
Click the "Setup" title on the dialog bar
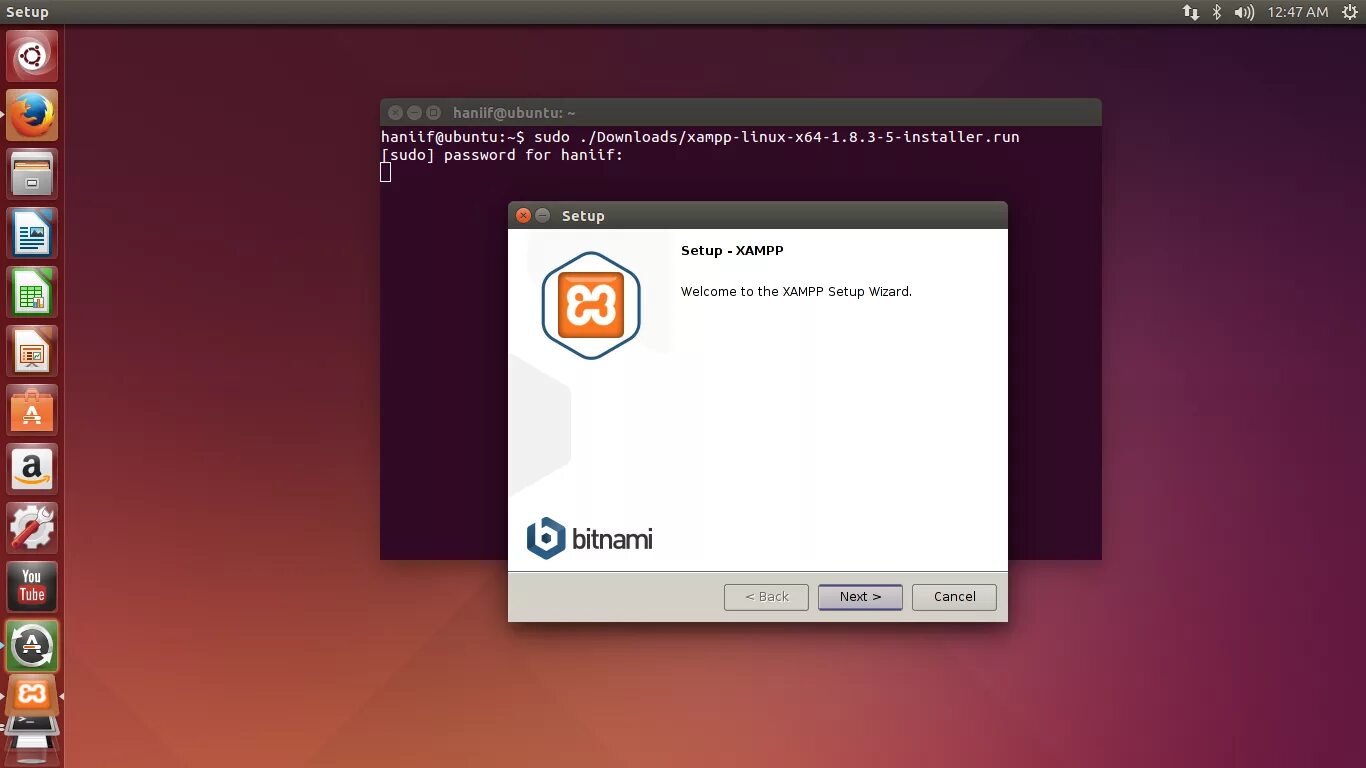583,216
